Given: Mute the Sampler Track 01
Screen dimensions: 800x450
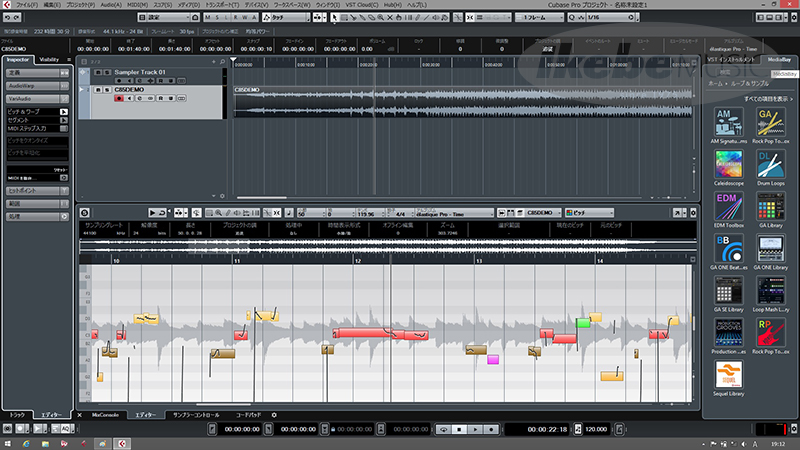Looking at the screenshot, I should coord(95,73).
